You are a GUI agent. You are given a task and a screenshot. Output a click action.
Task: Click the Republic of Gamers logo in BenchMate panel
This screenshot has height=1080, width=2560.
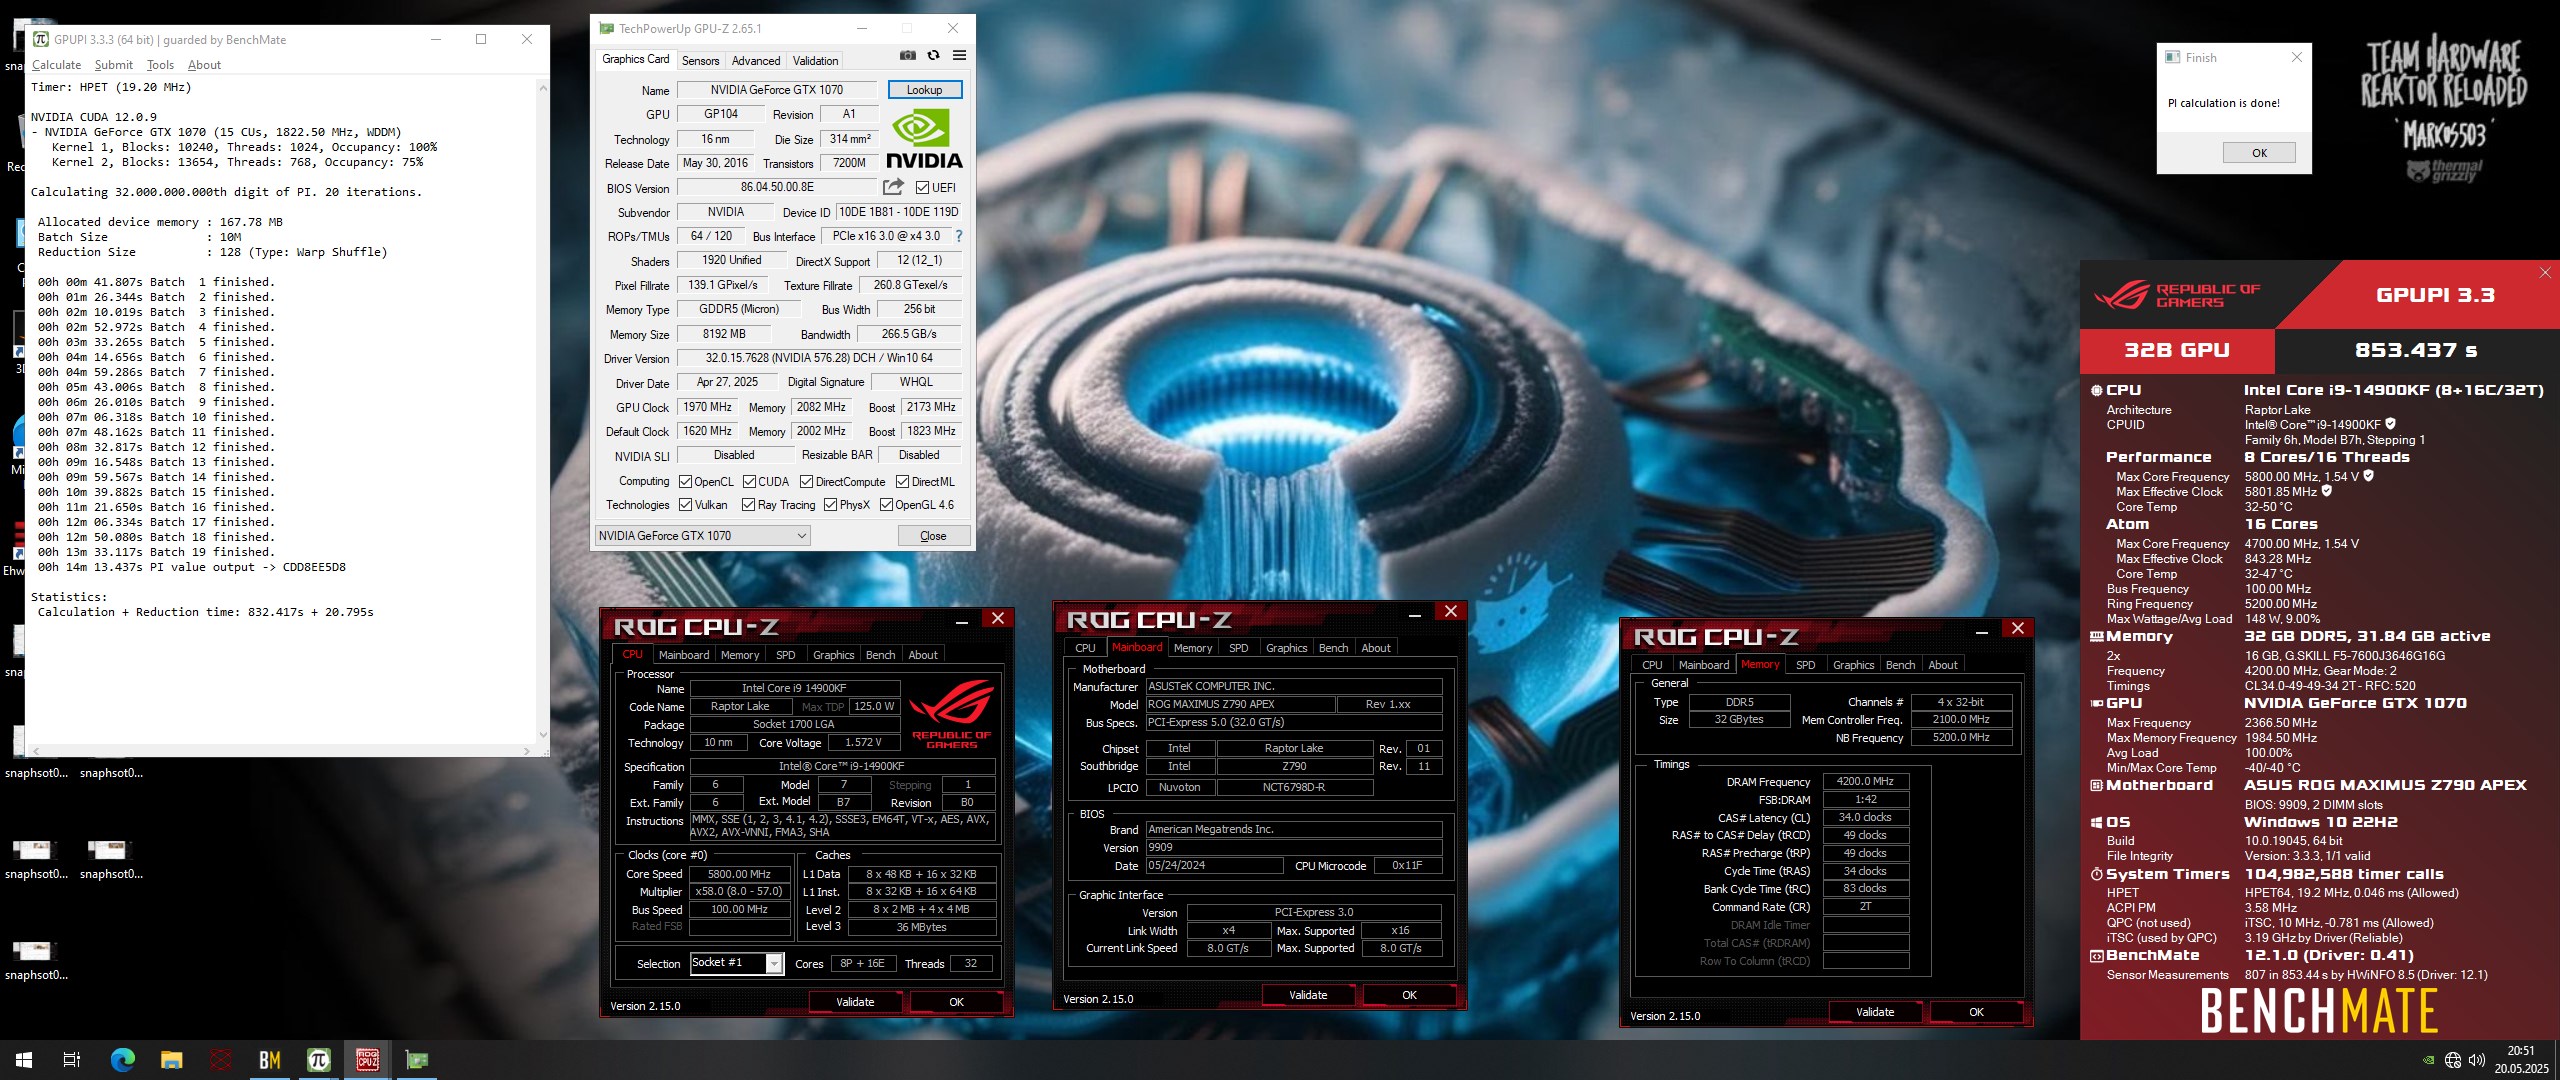(x=2176, y=295)
